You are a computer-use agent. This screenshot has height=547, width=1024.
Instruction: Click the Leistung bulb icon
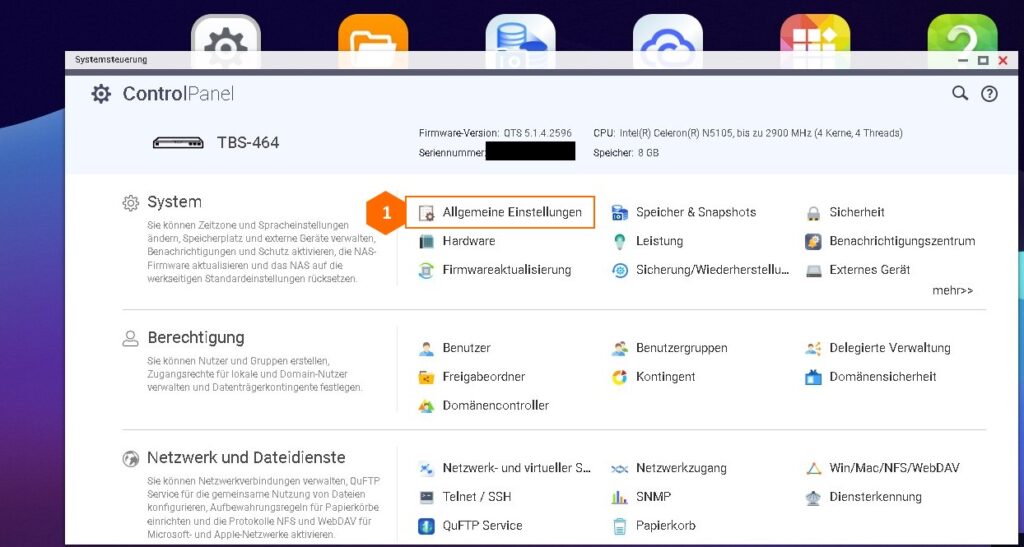(620, 242)
